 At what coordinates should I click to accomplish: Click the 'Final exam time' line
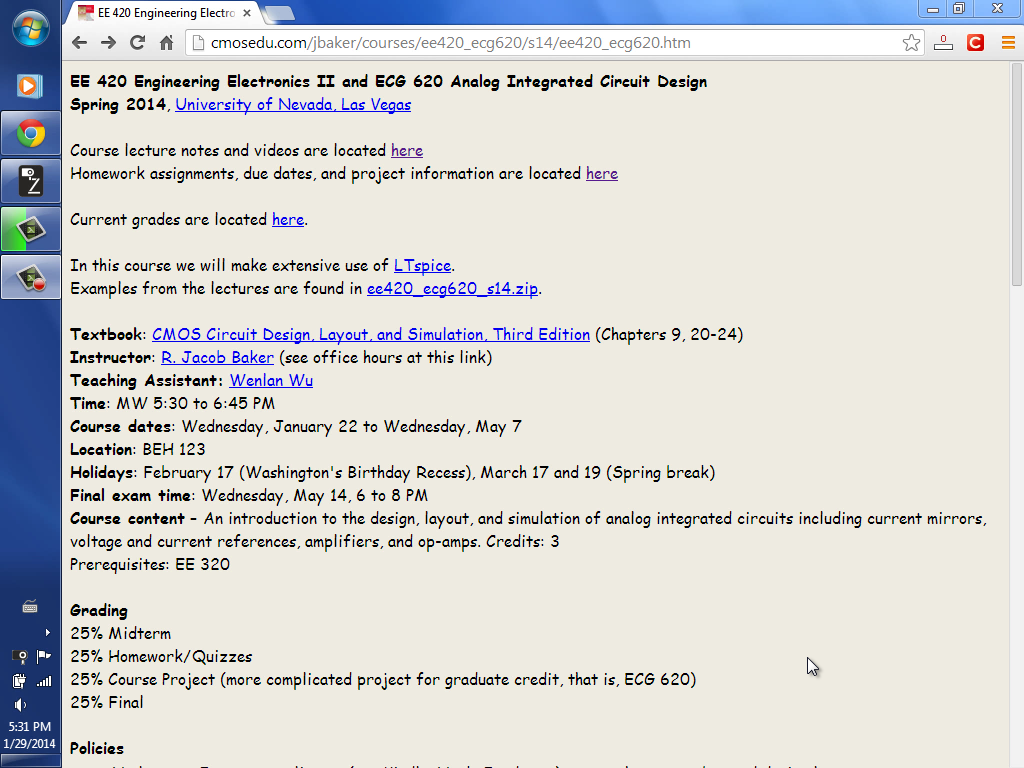tap(249, 496)
